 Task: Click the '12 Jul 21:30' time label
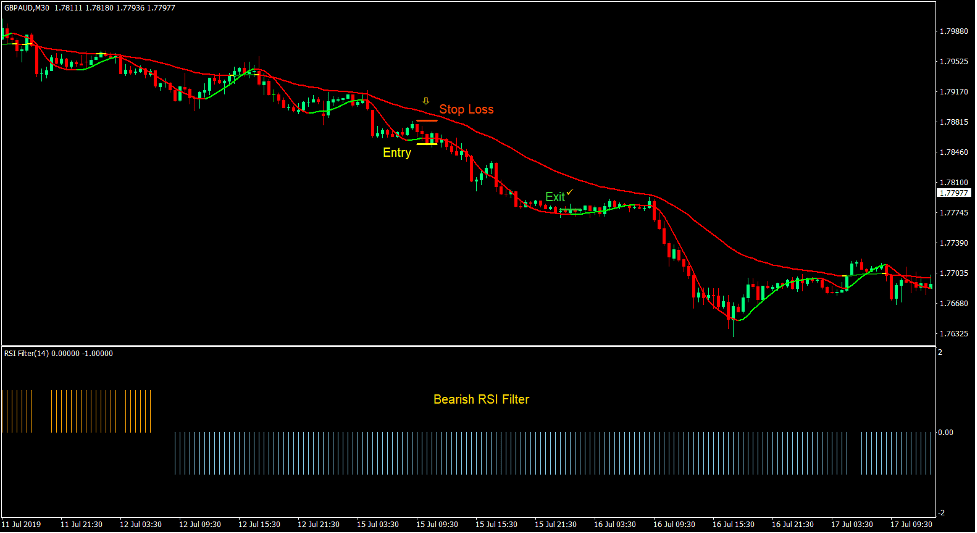tap(318, 524)
